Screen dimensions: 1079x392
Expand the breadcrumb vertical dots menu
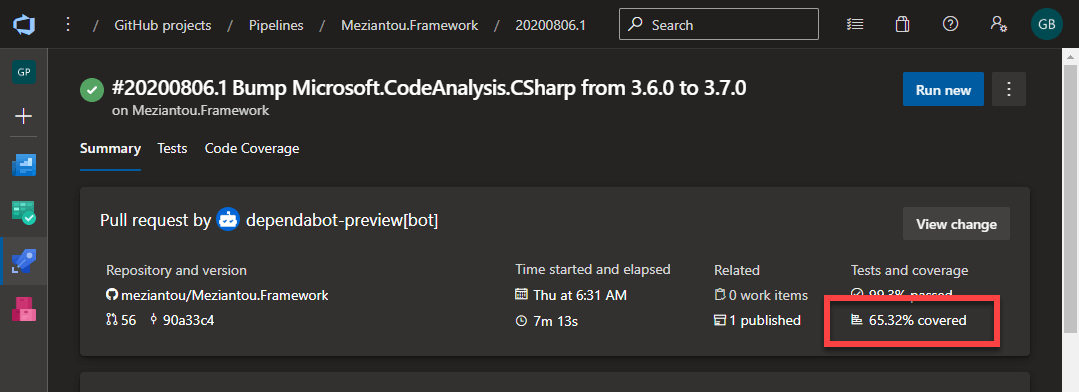point(67,25)
